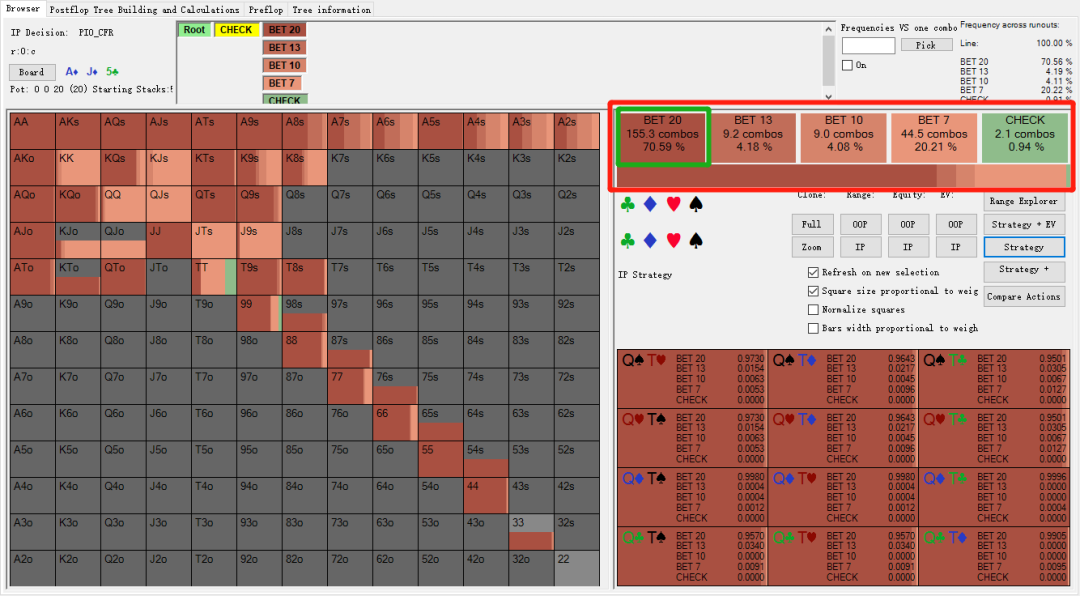Click IP button in Equity column
The image size is (1080, 596).
[x=908, y=247]
